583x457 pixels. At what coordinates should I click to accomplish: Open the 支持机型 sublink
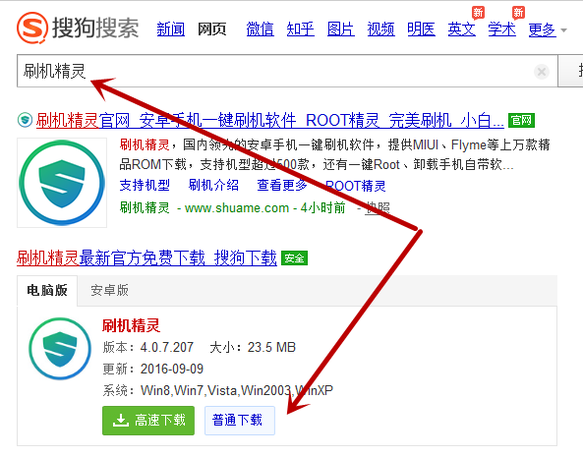tap(145, 185)
